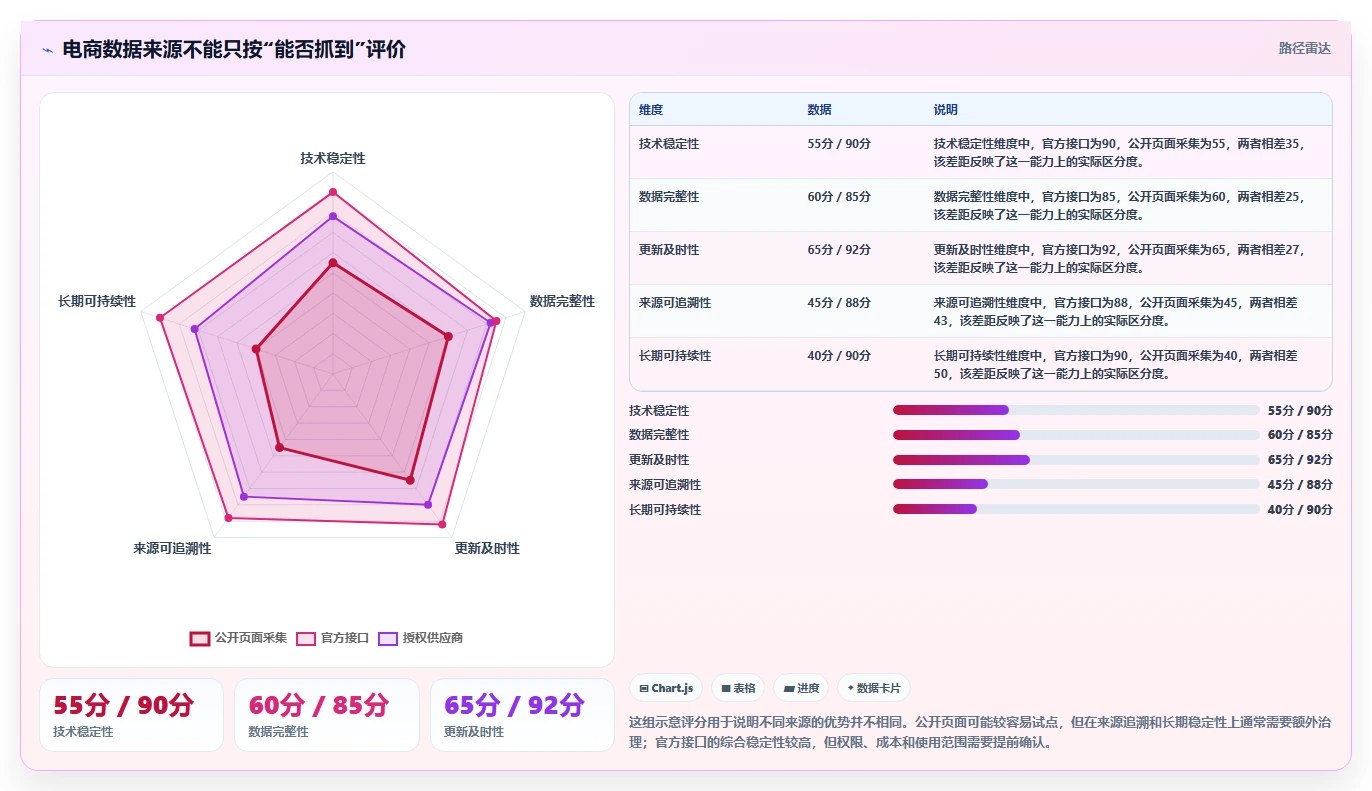Viewport: 1372px width, 791px height.
Task: Click 官方接口 data point on 长期可持续性 axis
Action: [x=160, y=318]
